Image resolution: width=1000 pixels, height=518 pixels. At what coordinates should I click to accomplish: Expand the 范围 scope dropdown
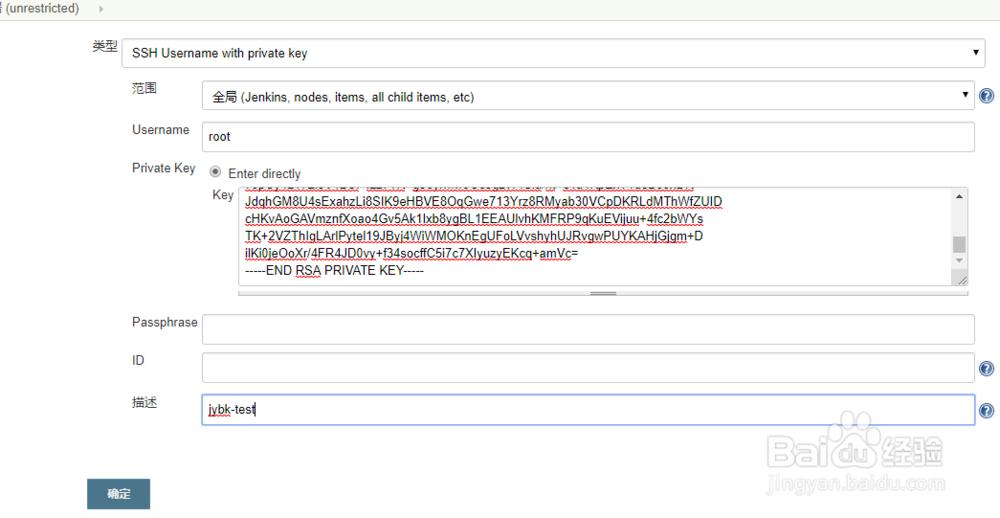pyautogui.click(x=588, y=97)
